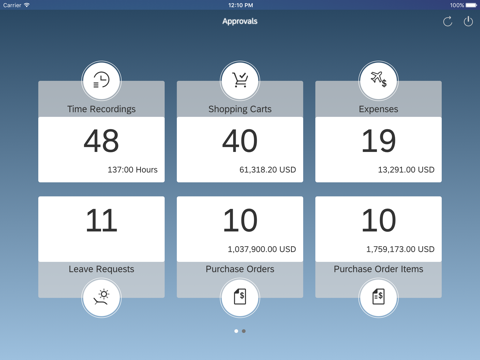This screenshot has width=480, height=360.
Task: Select the first page indicator dot
Action: coord(236,331)
